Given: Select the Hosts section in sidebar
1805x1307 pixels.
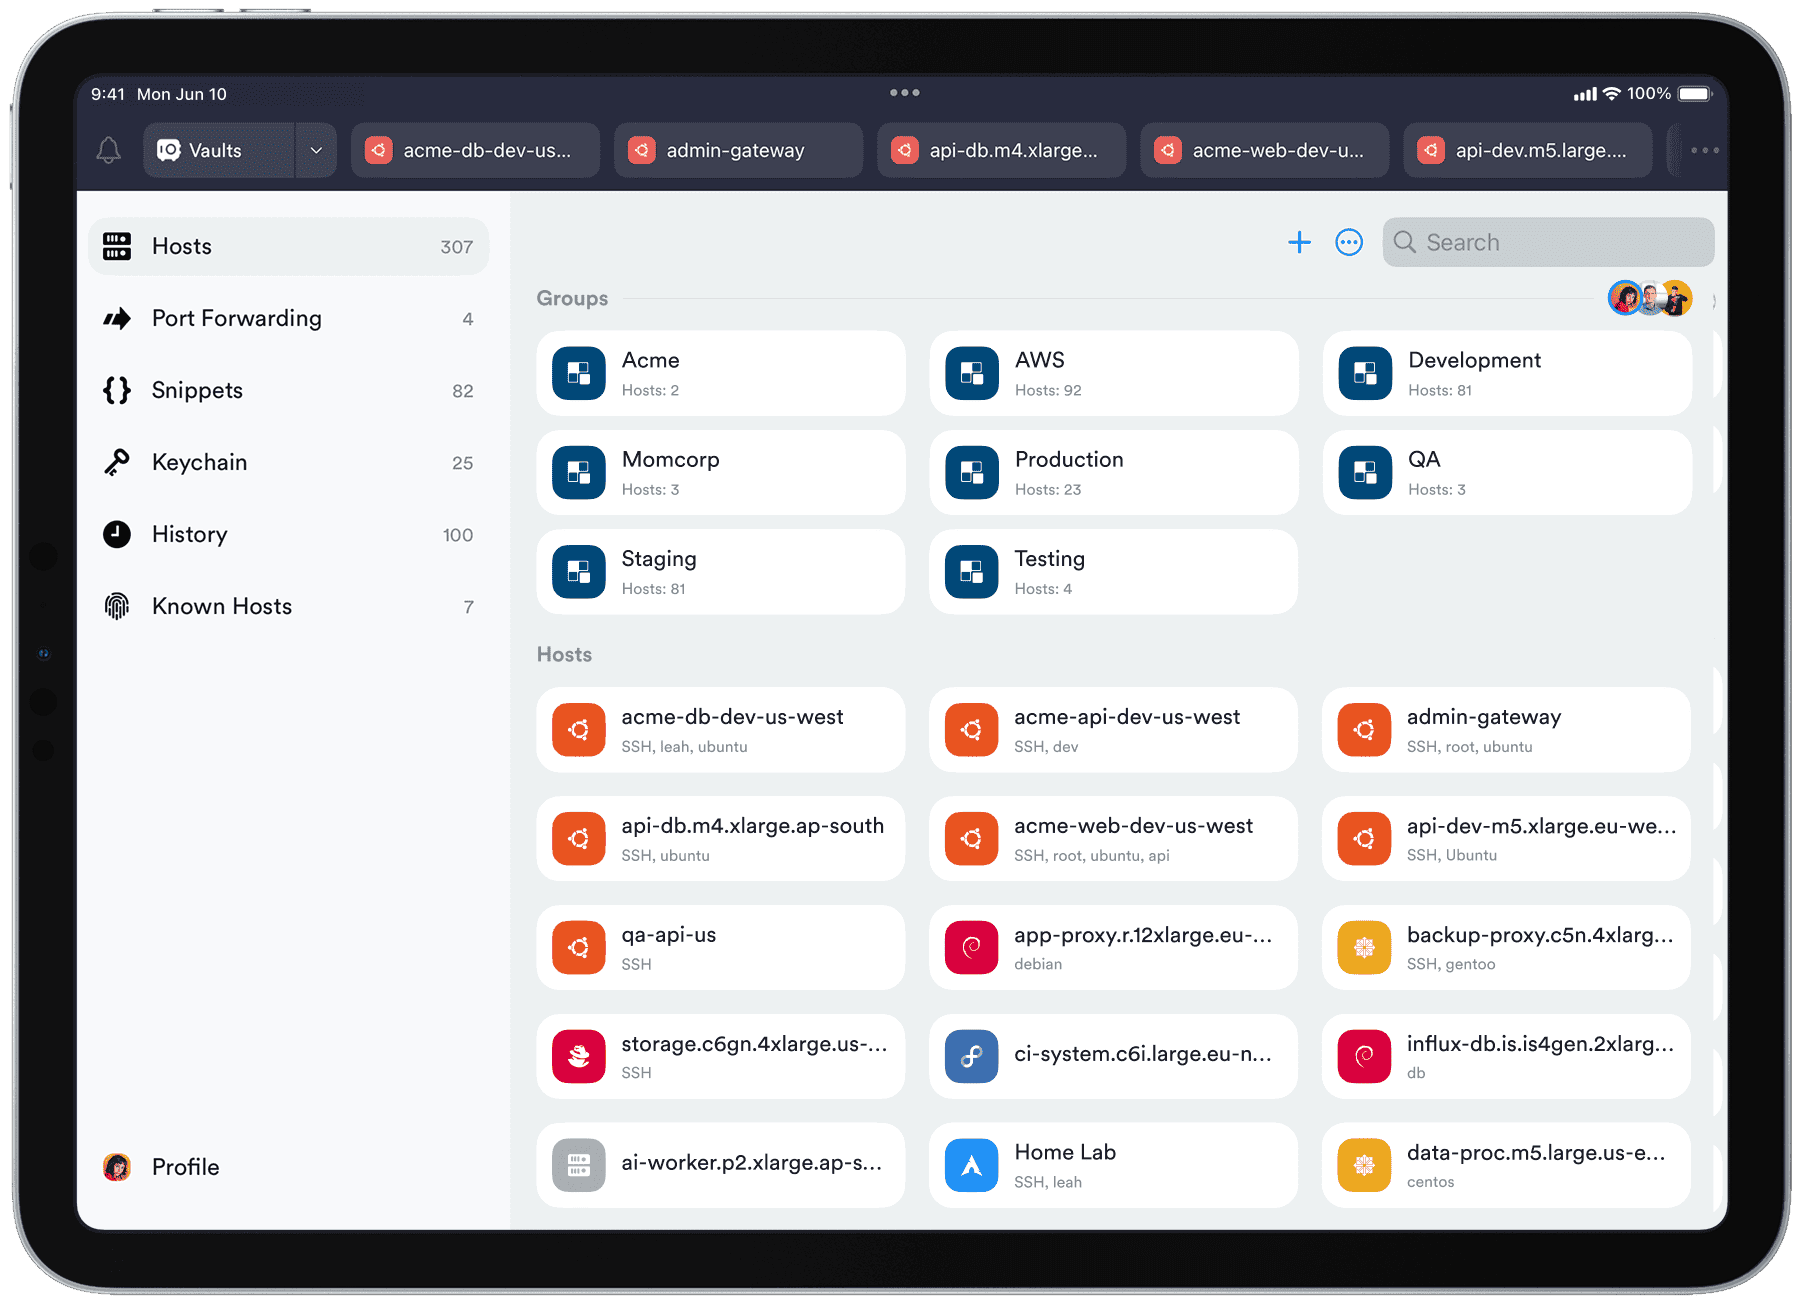Looking at the screenshot, I should [x=288, y=246].
